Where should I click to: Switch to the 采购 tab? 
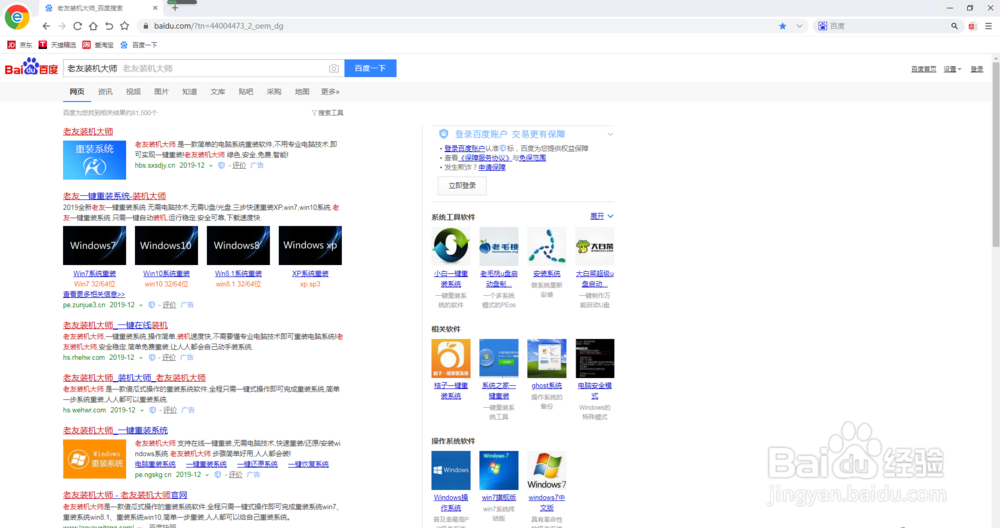pyautogui.click(x=274, y=92)
